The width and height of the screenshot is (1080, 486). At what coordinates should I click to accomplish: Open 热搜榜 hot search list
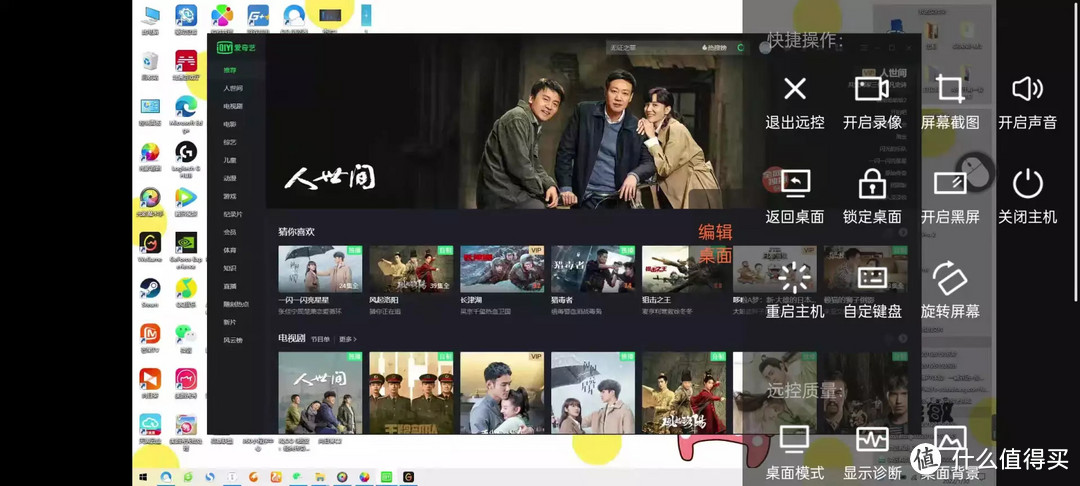point(714,48)
